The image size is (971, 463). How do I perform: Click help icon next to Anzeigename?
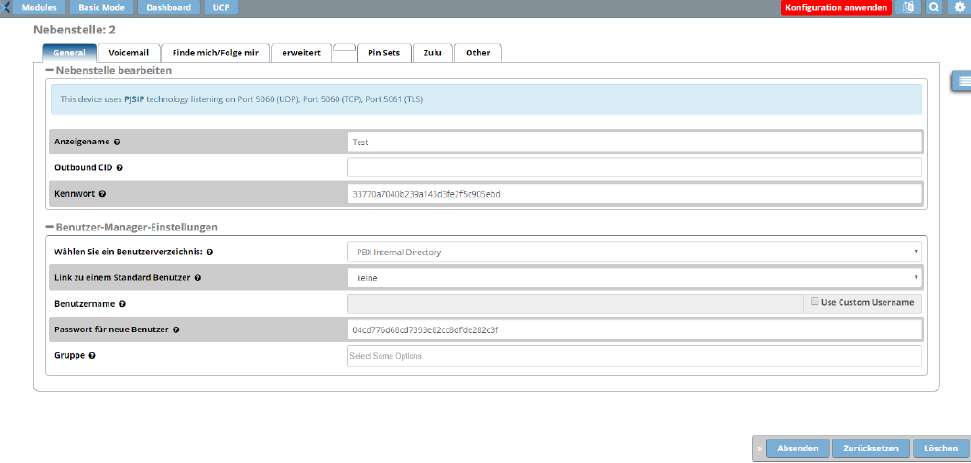pos(117,142)
